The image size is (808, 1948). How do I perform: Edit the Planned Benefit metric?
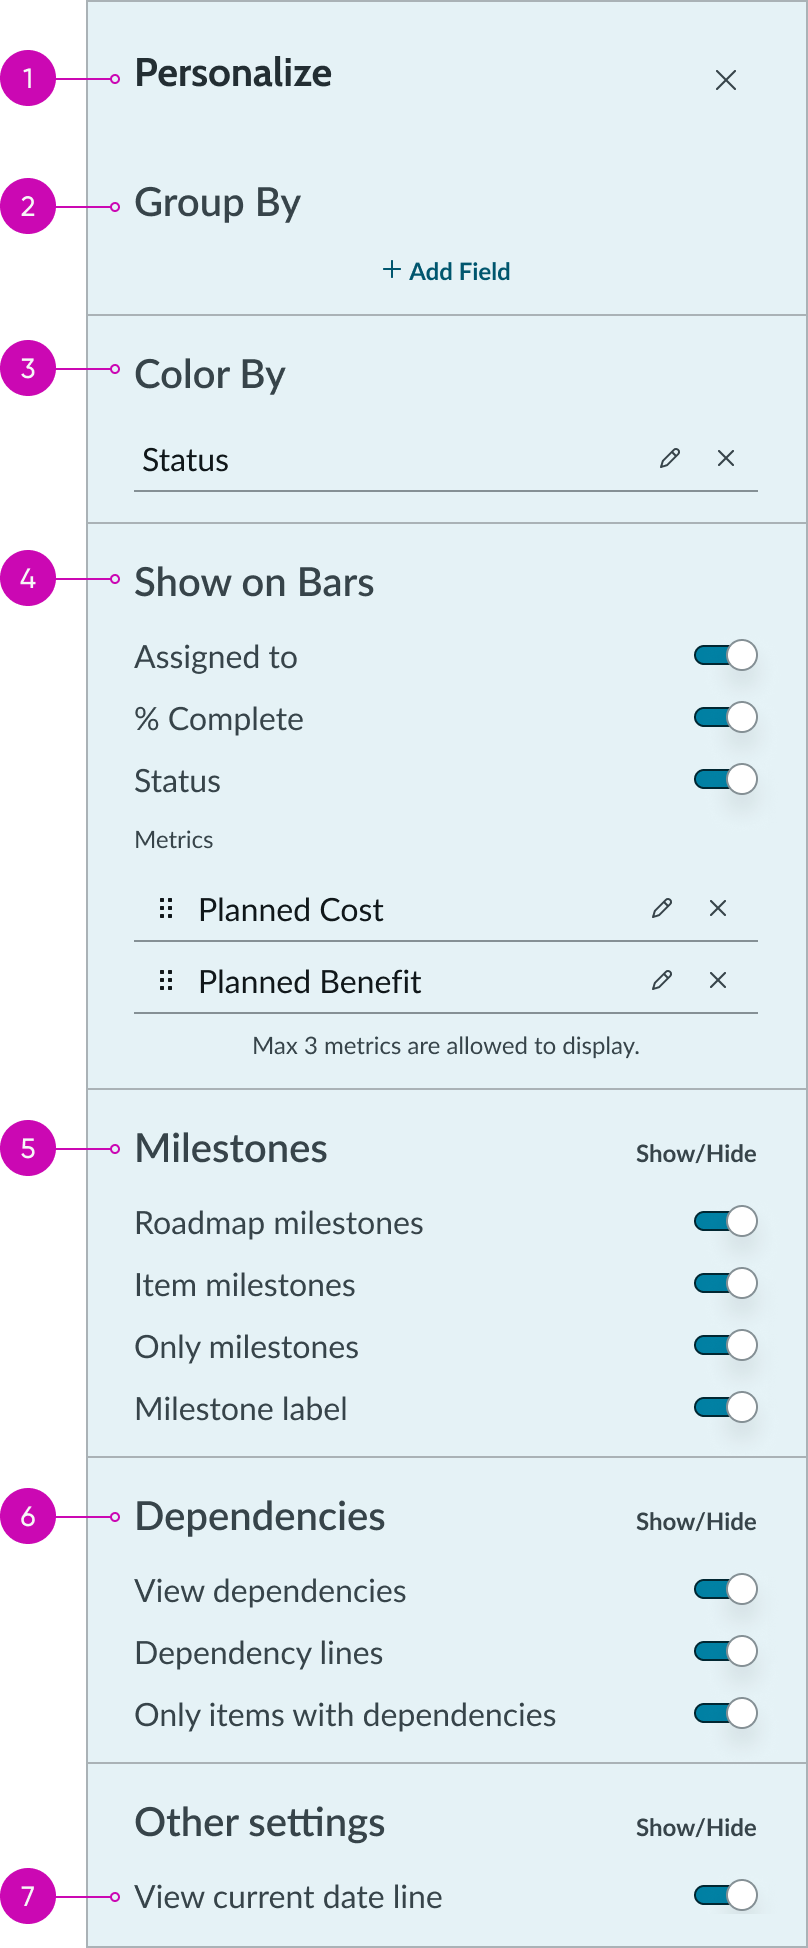click(x=661, y=980)
